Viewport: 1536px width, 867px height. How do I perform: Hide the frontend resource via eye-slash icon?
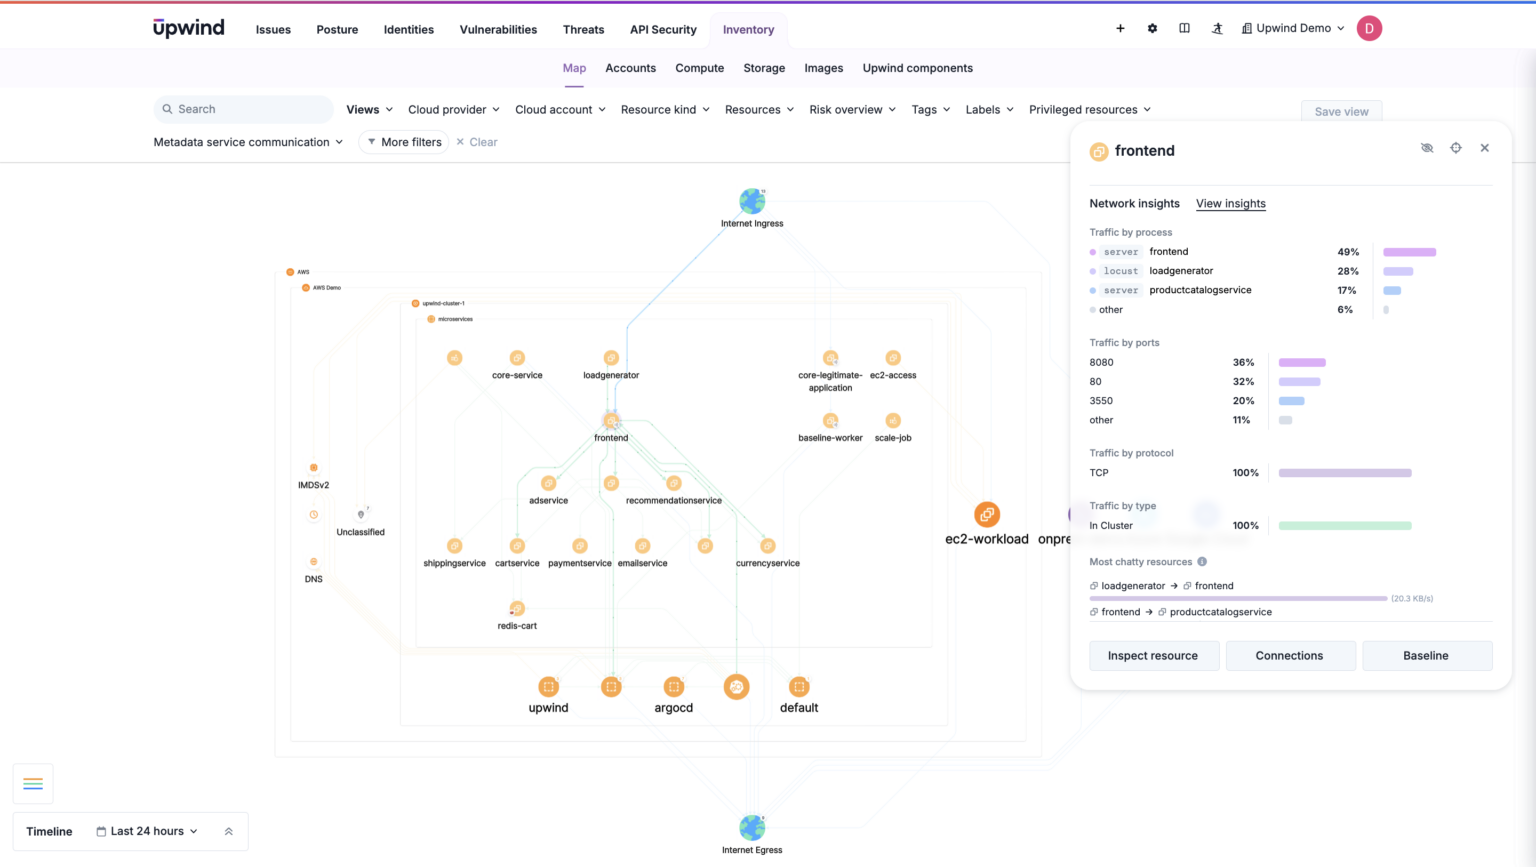point(1427,147)
